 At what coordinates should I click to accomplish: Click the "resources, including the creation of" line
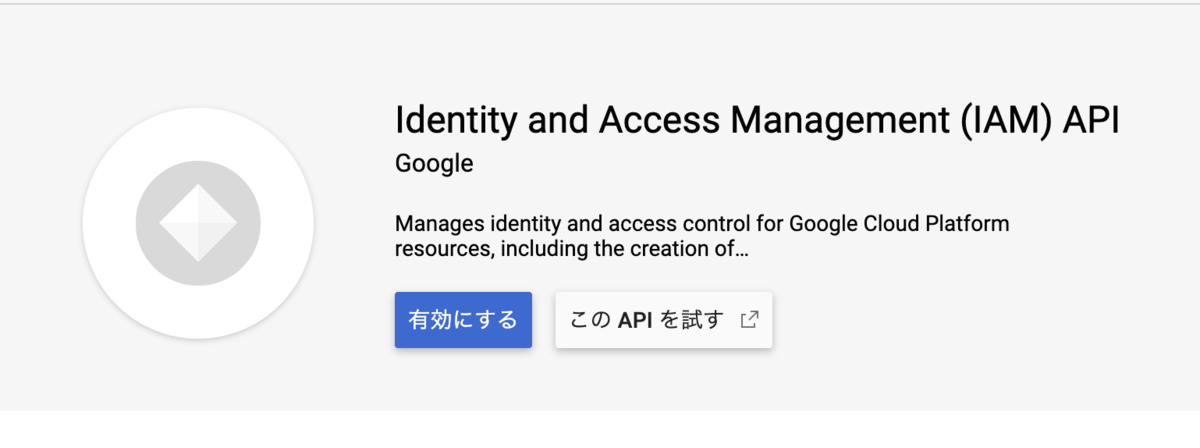[x=564, y=247]
